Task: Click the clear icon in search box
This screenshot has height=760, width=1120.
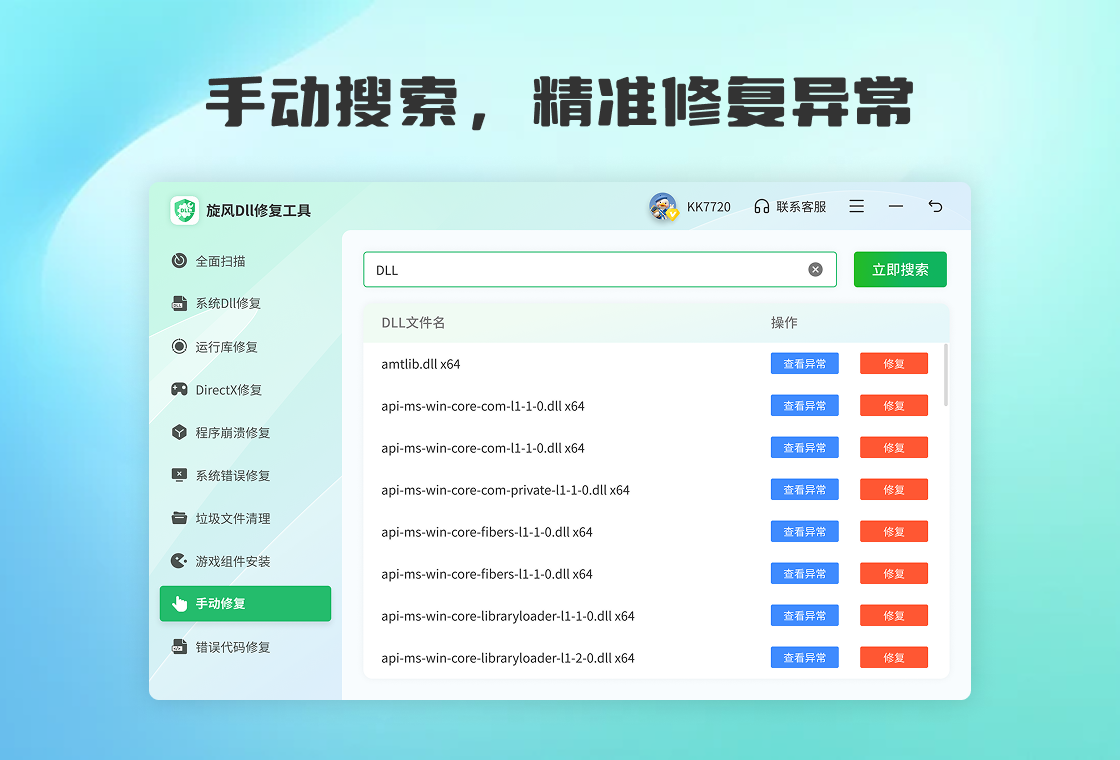Action: point(815,270)
